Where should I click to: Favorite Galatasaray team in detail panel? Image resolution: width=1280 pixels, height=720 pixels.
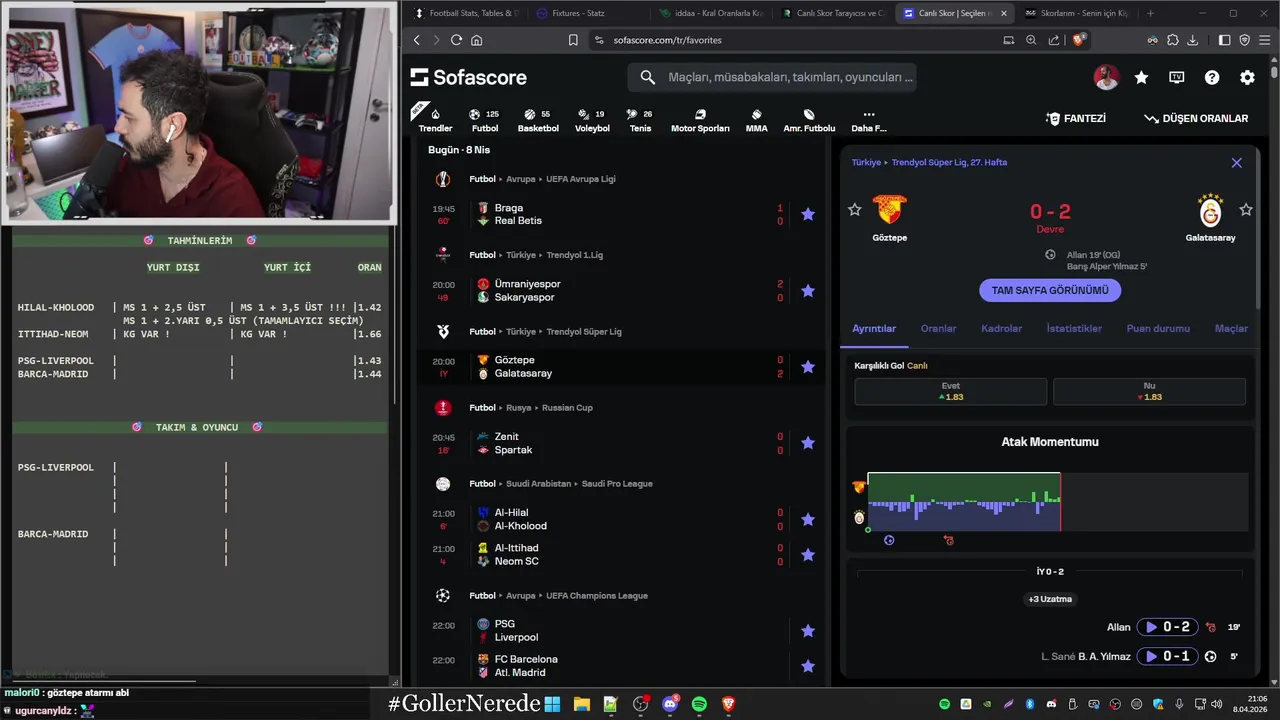tap(1246, 209)
